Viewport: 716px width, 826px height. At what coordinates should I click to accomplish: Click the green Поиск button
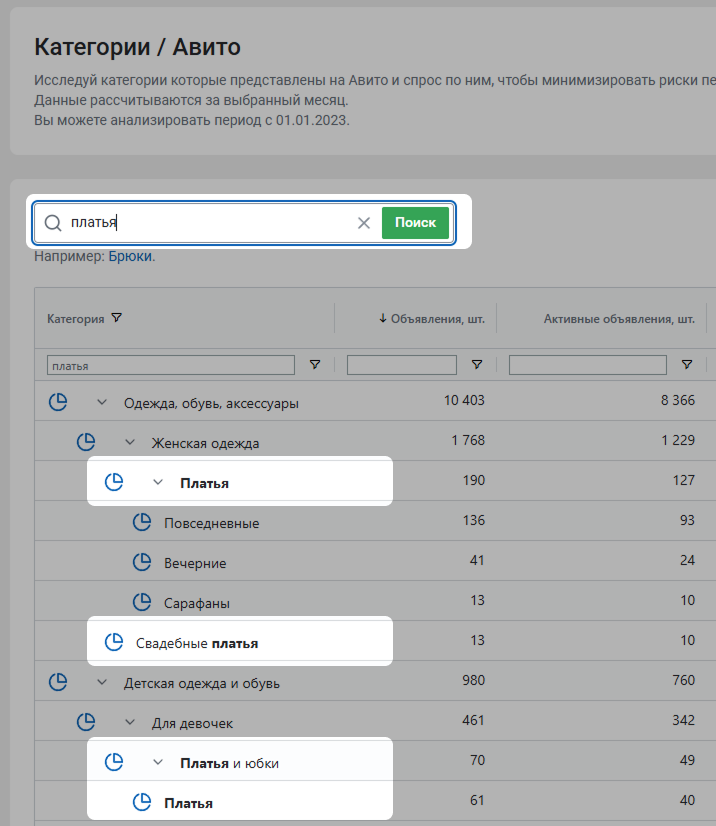click(x=415, y=223)
